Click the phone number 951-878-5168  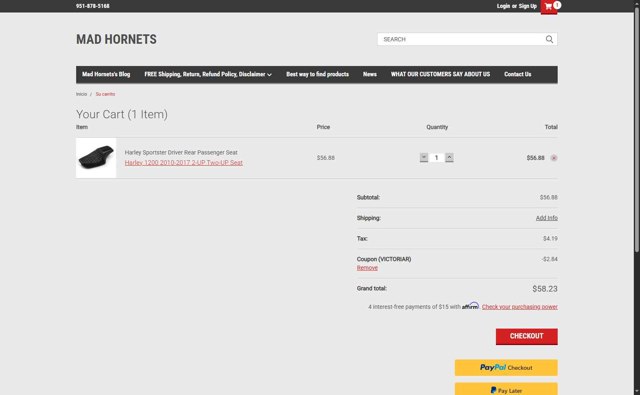tap(93, 6)
